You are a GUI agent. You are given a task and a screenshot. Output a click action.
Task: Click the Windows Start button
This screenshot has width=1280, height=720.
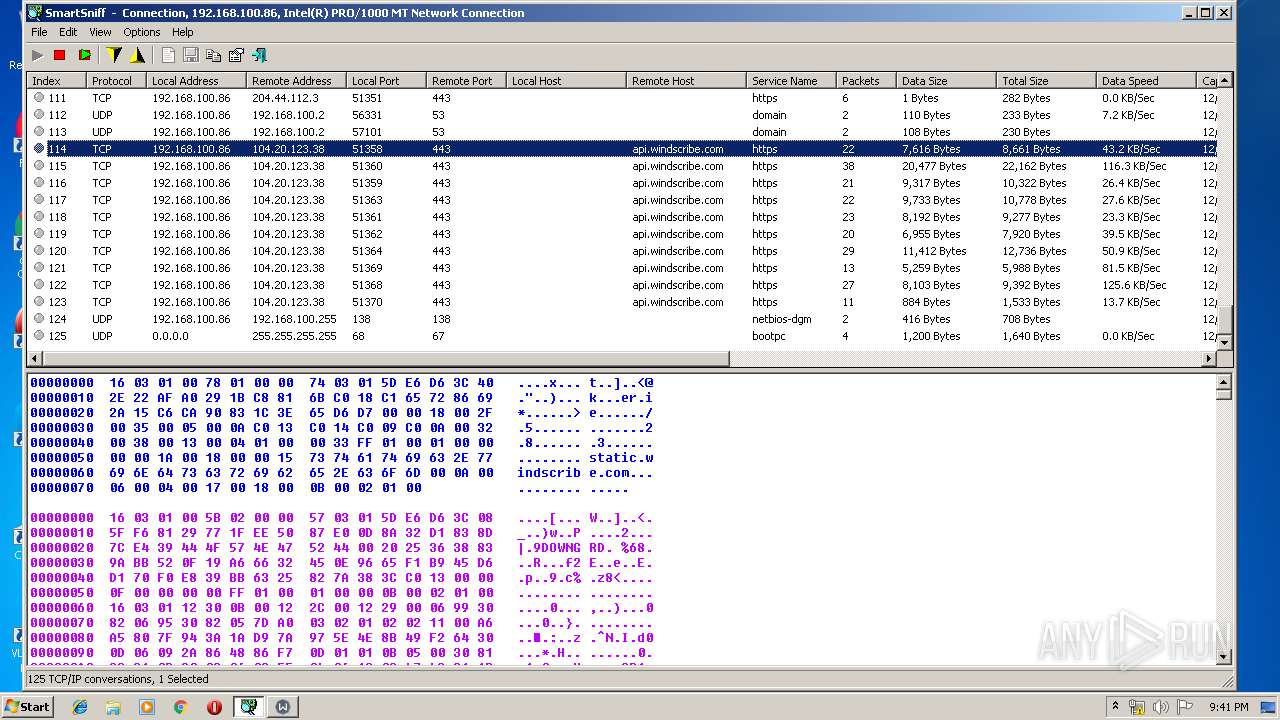[x=28, y=707]
